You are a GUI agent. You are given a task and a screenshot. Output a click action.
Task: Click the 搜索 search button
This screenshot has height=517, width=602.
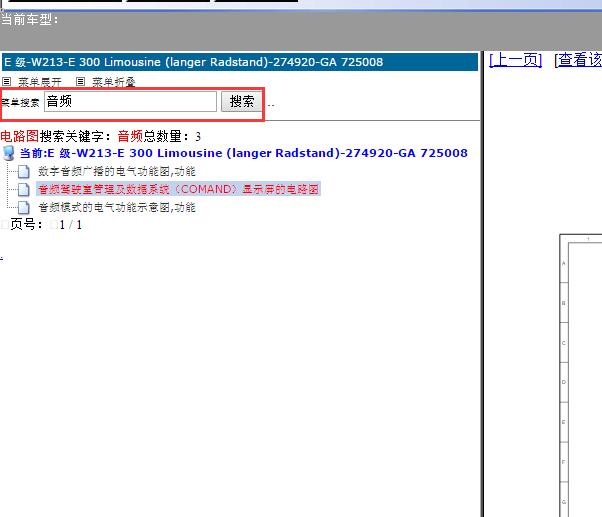241,102
